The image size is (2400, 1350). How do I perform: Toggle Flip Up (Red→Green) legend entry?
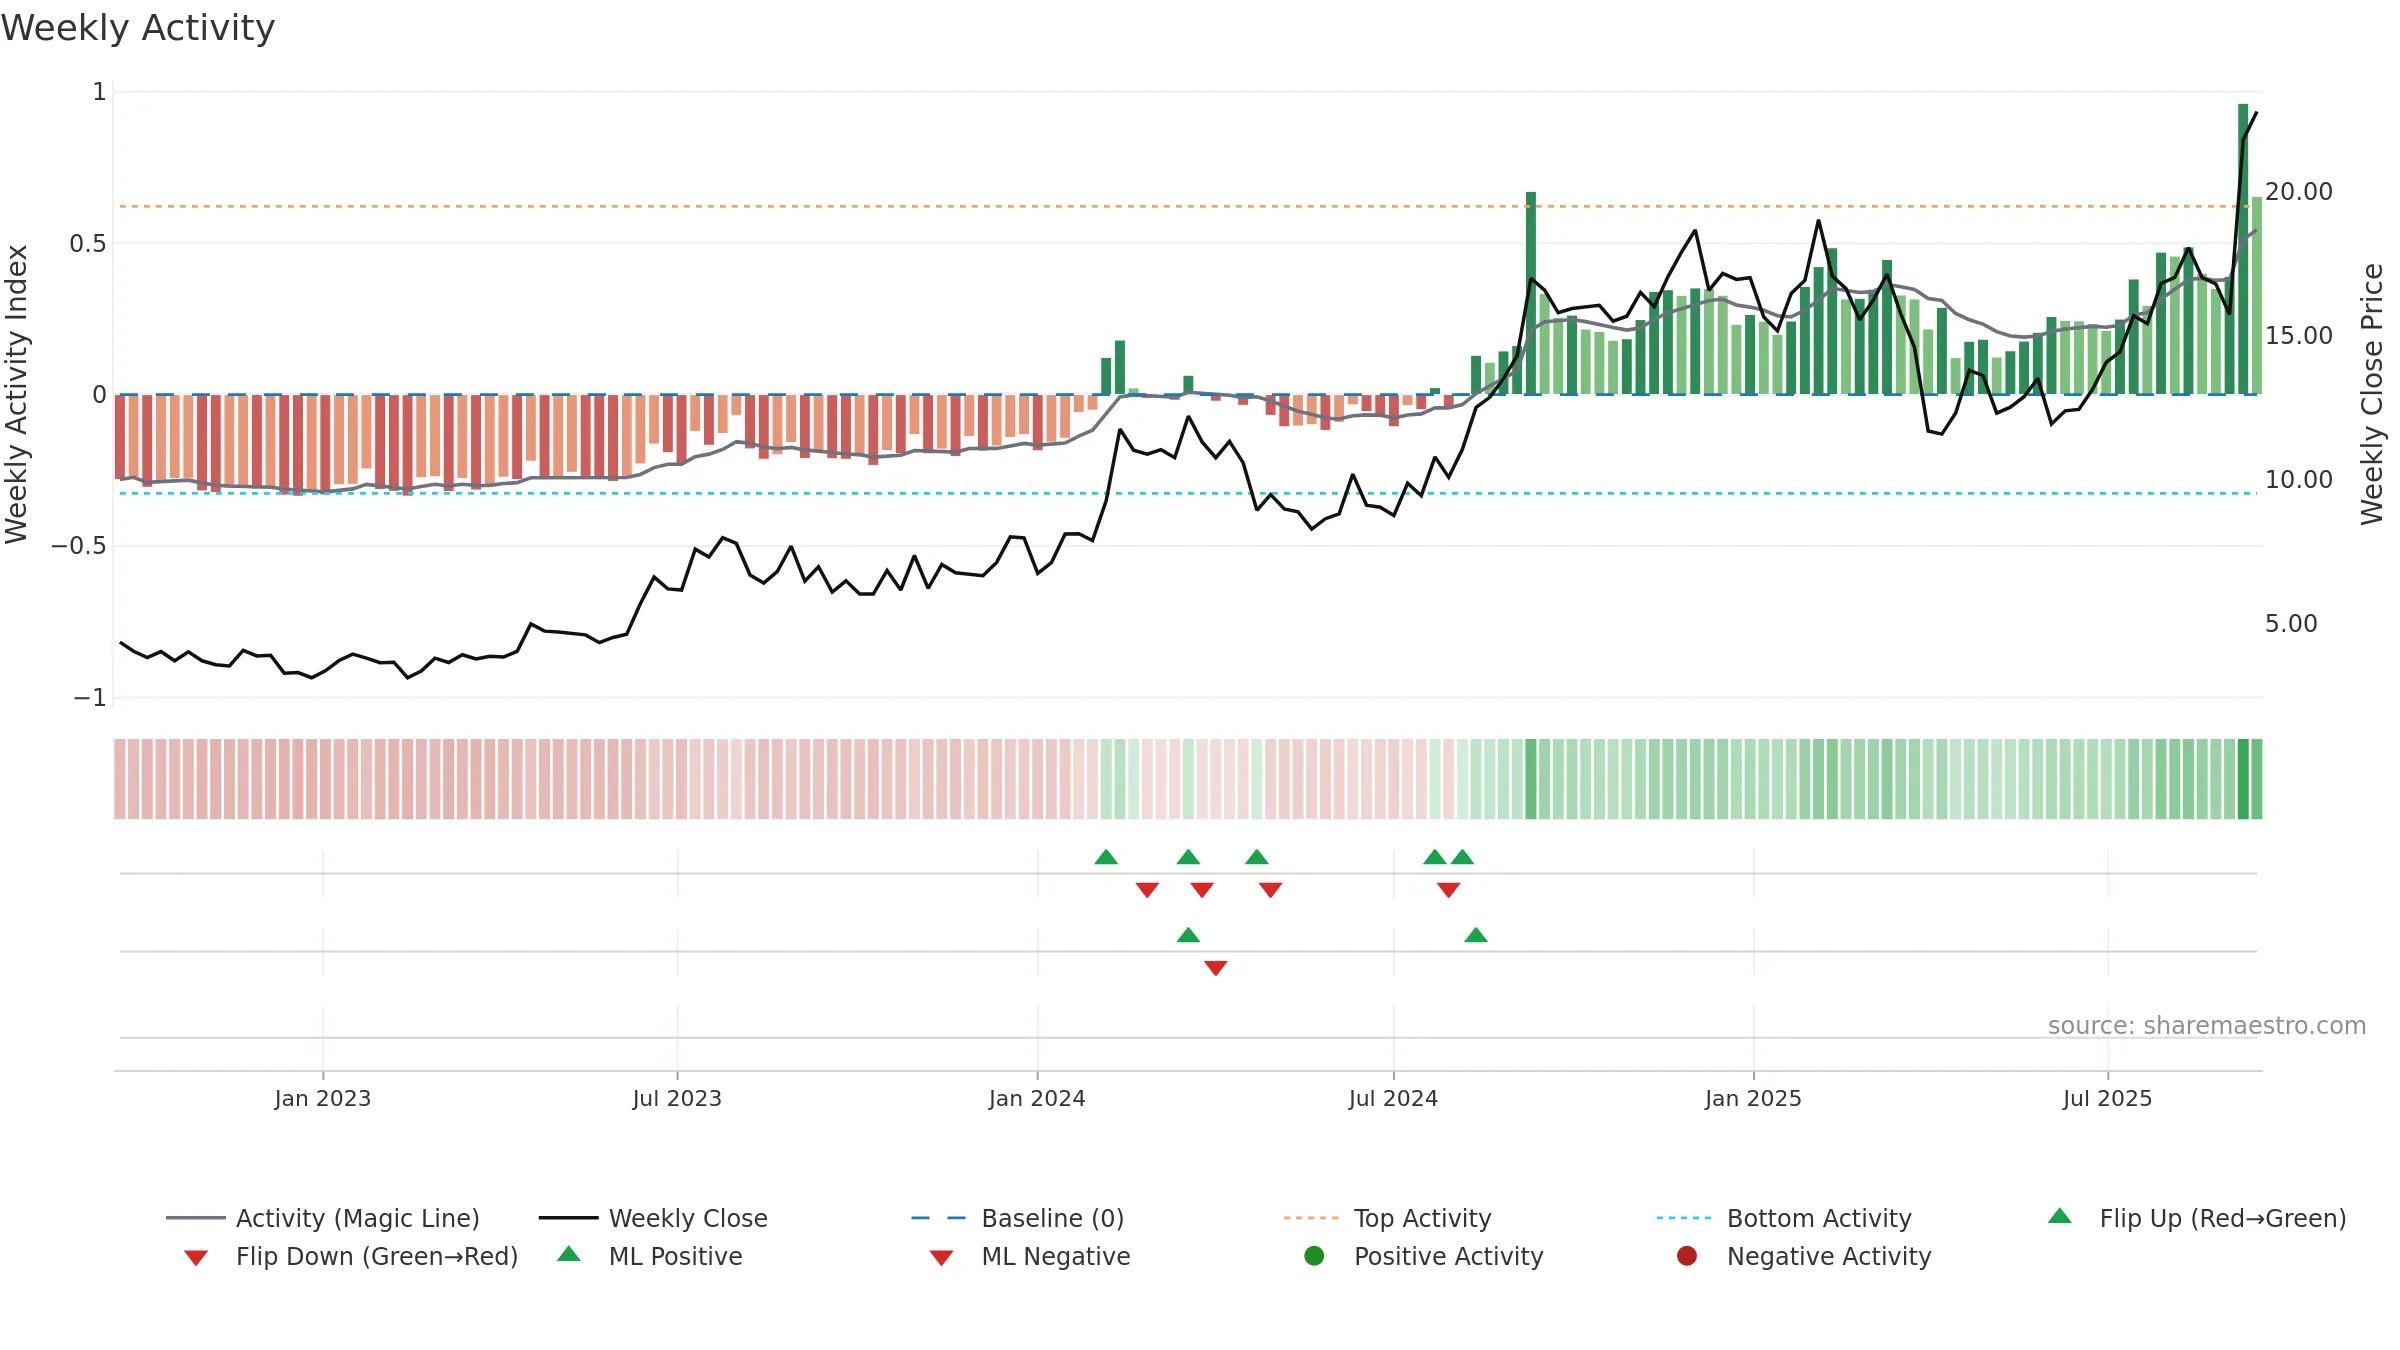coord(2197,1218)
